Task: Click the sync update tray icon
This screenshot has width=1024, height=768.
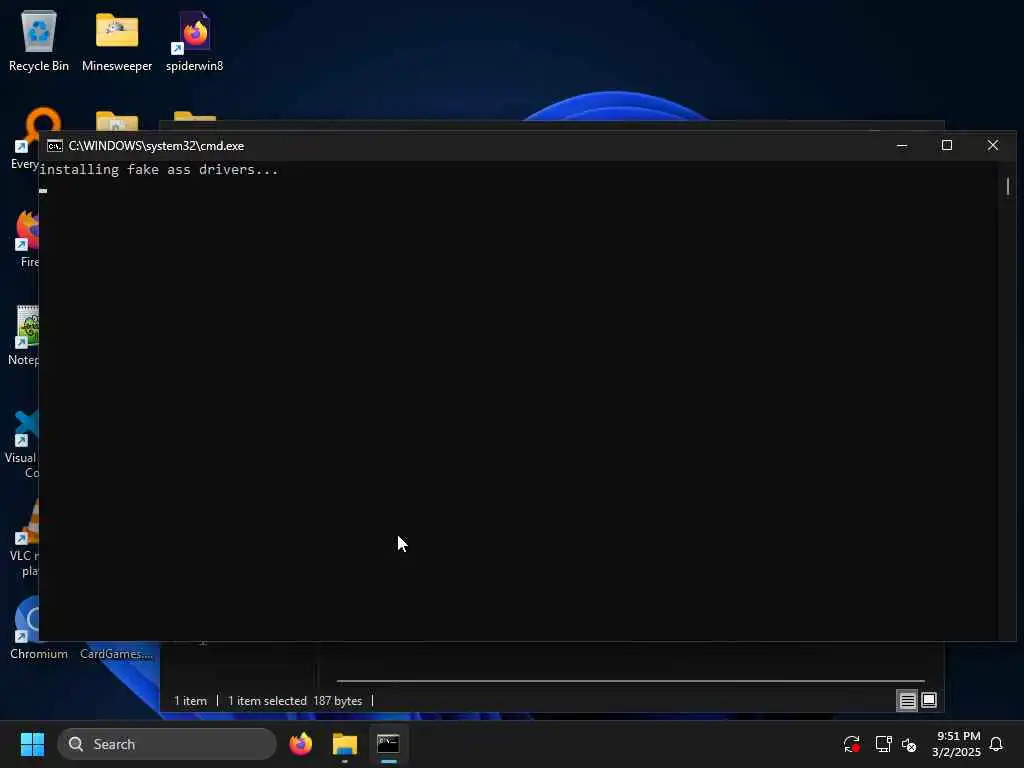Action: (852, 744)
